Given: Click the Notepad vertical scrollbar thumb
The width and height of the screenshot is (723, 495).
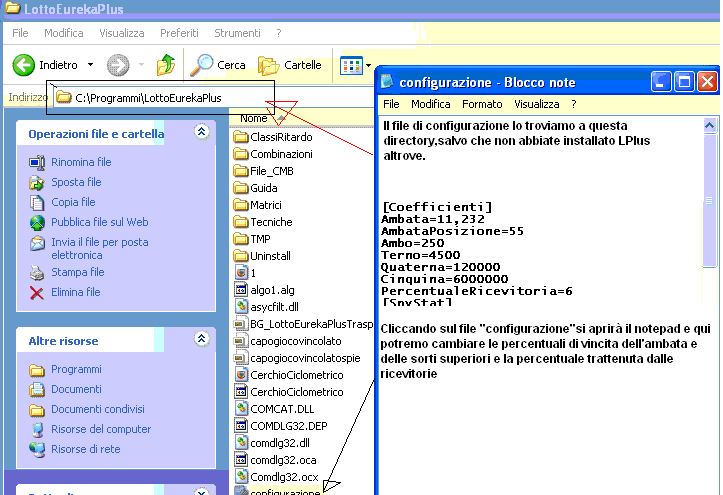Looking at the screenshot, I should pos(710,200).
